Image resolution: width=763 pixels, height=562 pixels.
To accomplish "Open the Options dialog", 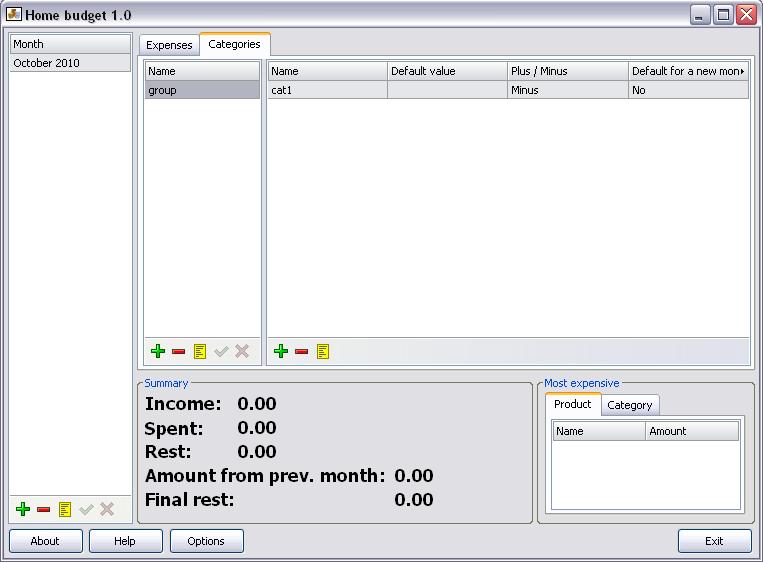I will (x=206, y=541).
